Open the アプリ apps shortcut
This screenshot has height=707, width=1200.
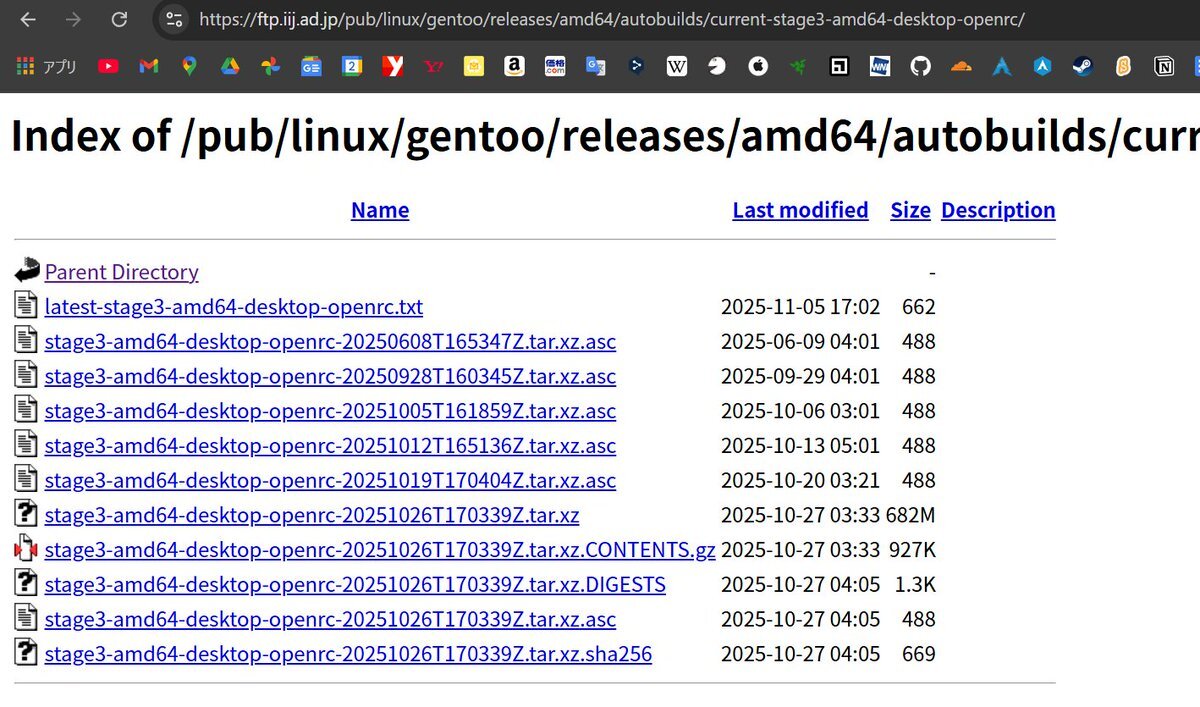(46, 67)
